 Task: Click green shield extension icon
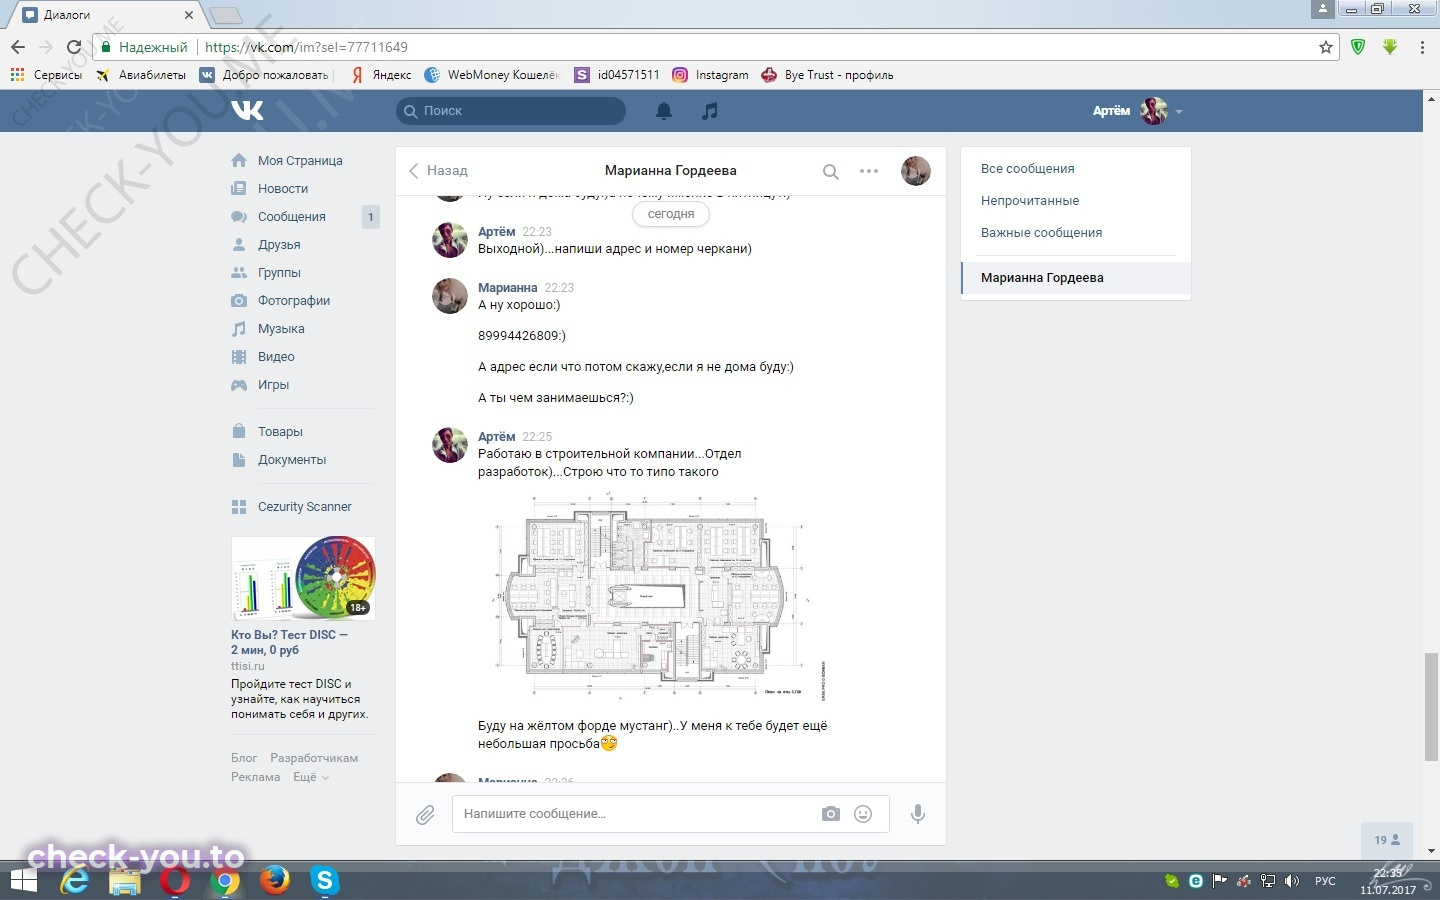click(1358, 47)
